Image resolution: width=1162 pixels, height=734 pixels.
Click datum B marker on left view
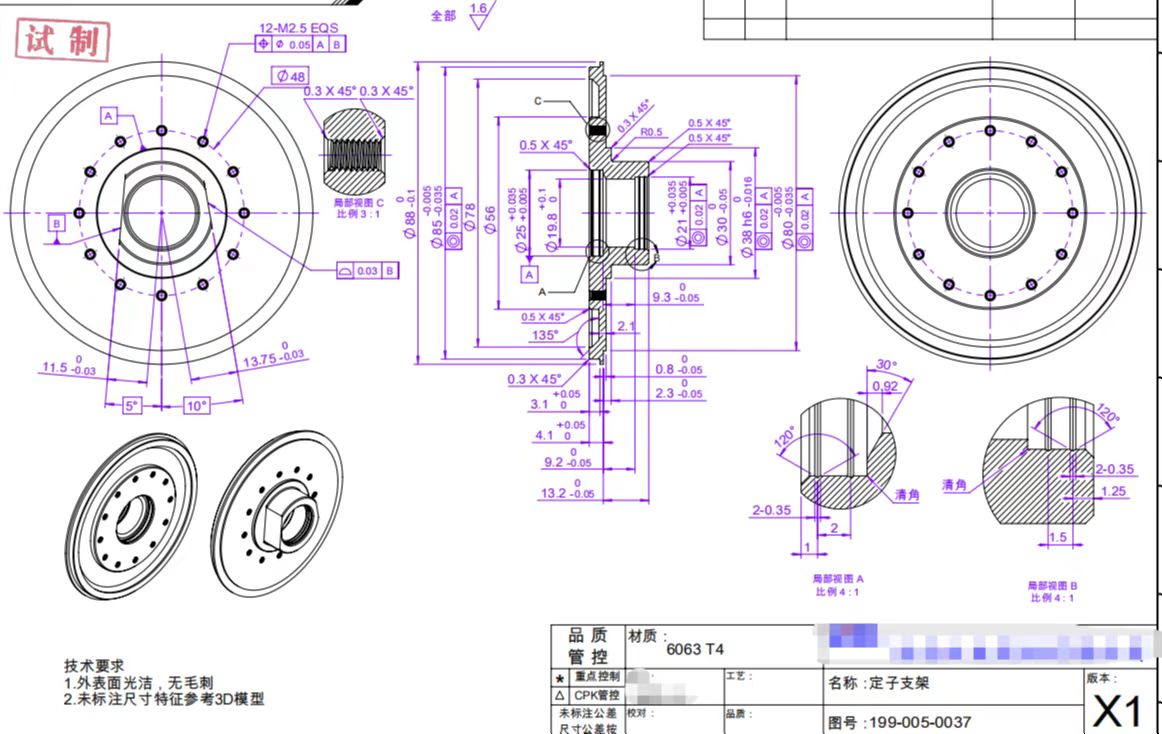[x=57, y=223]
